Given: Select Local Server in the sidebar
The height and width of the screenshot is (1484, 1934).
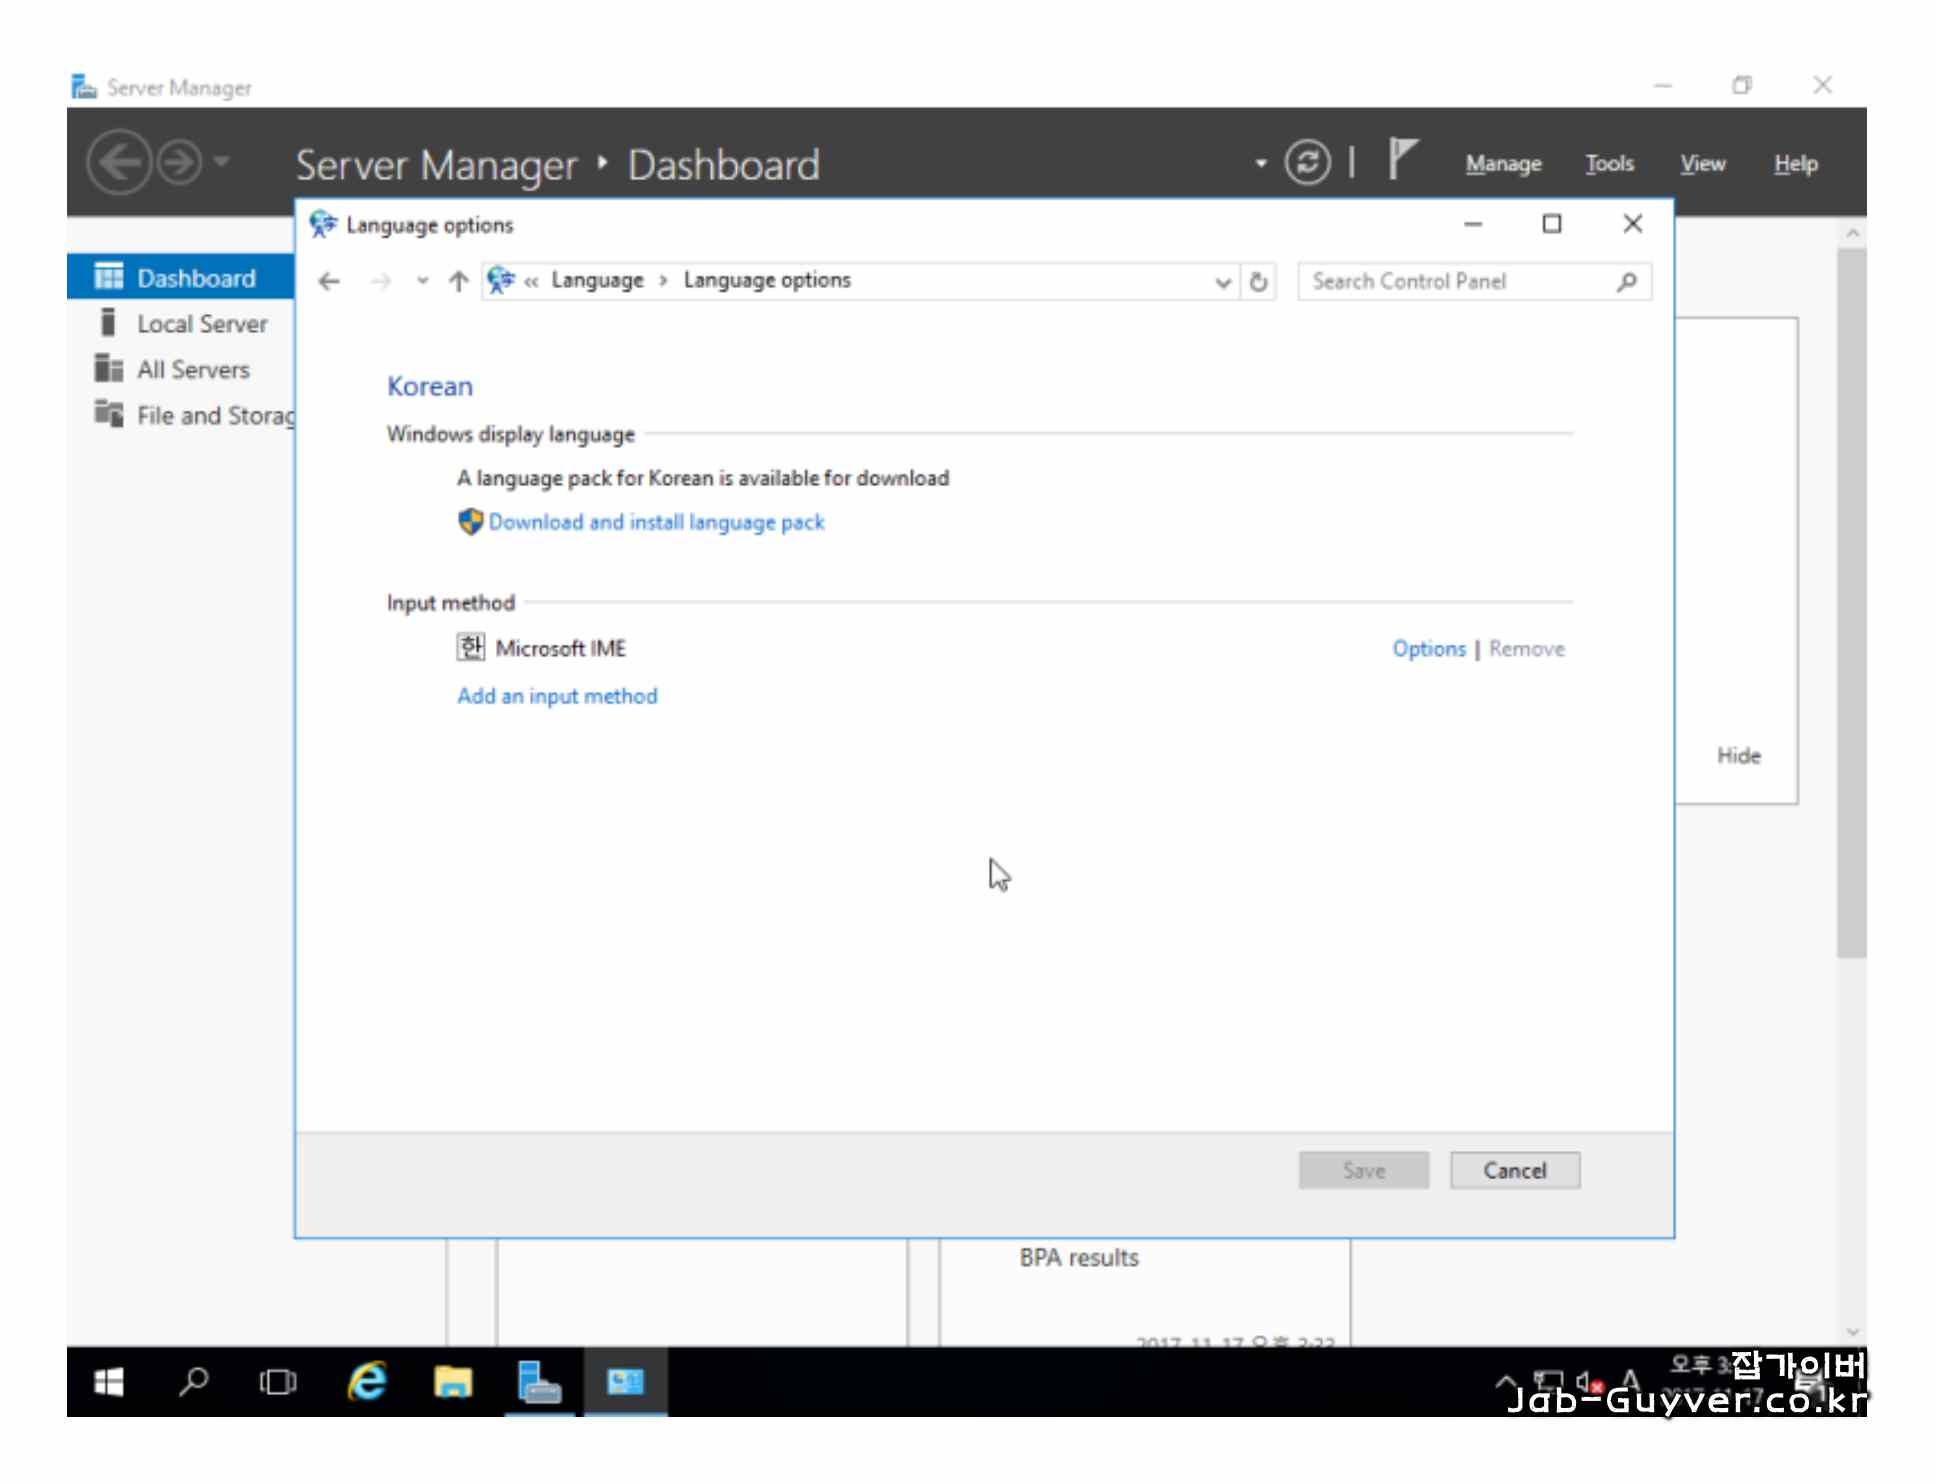Looking at the screenshot, I should [x=202, y=324].
